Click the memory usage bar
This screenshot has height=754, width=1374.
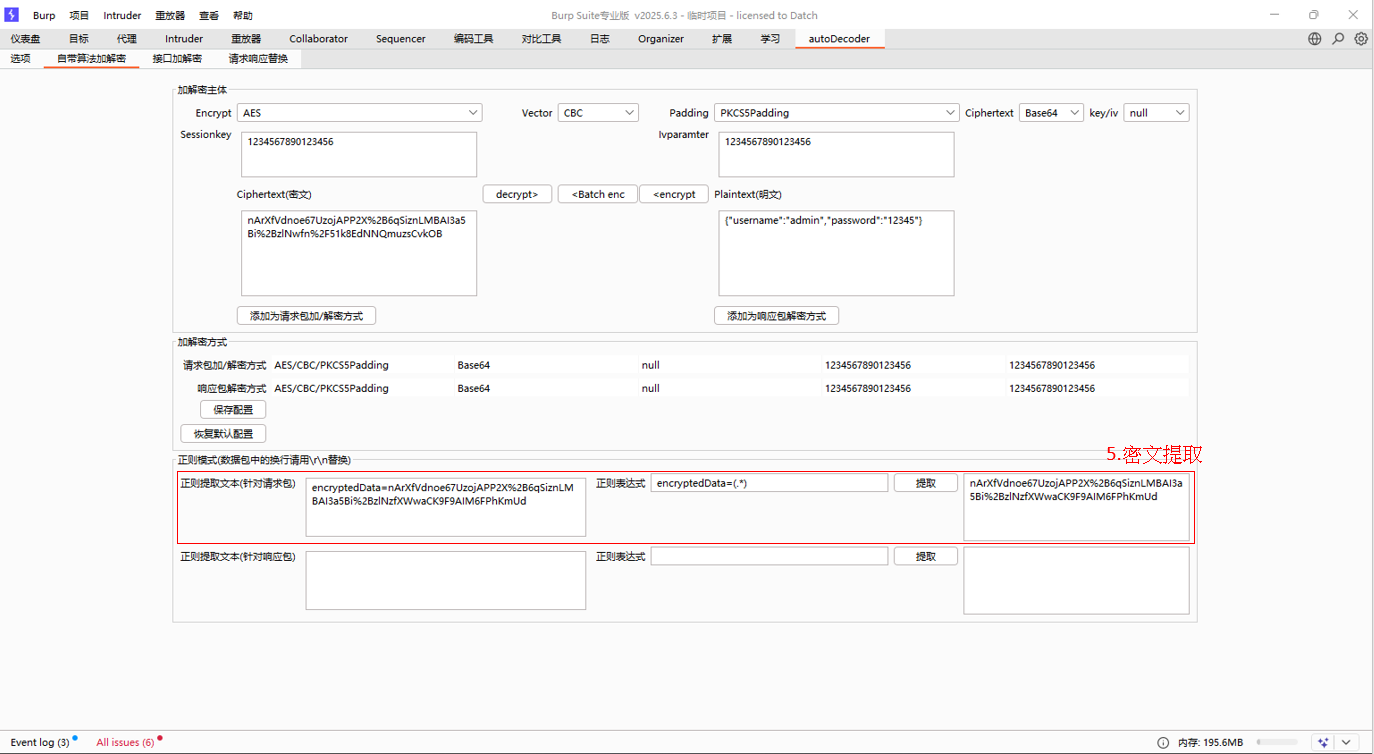click(x=1276, y=742)
